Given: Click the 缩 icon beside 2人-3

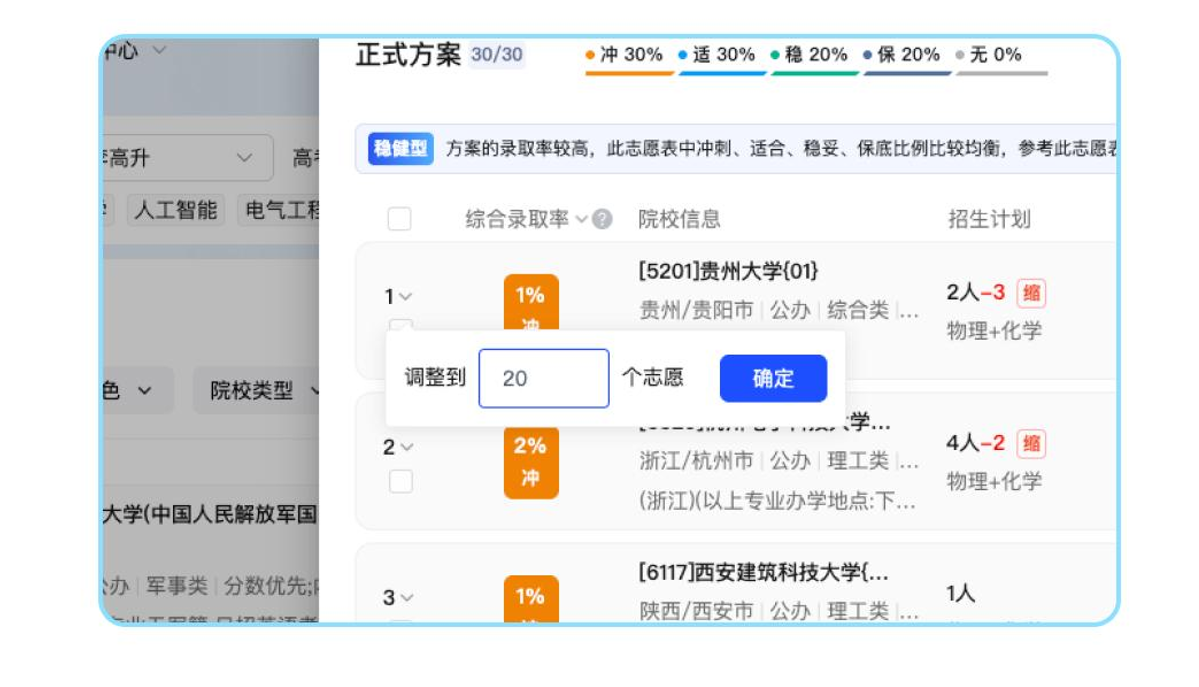Looking at the screenshot, I should [1030, 294].
